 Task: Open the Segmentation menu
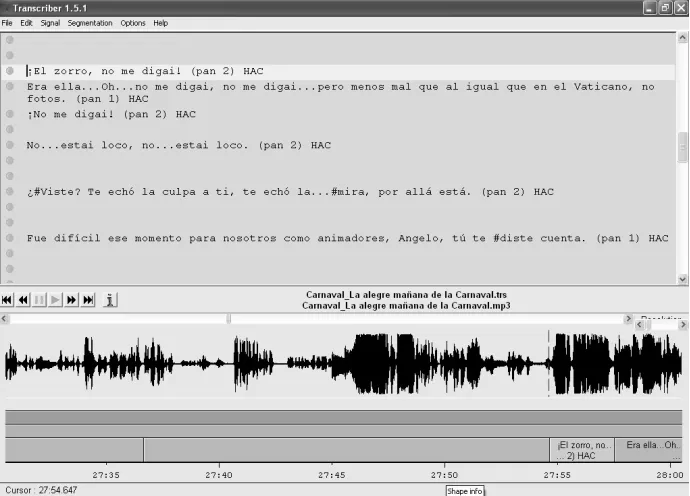(90, 23)
